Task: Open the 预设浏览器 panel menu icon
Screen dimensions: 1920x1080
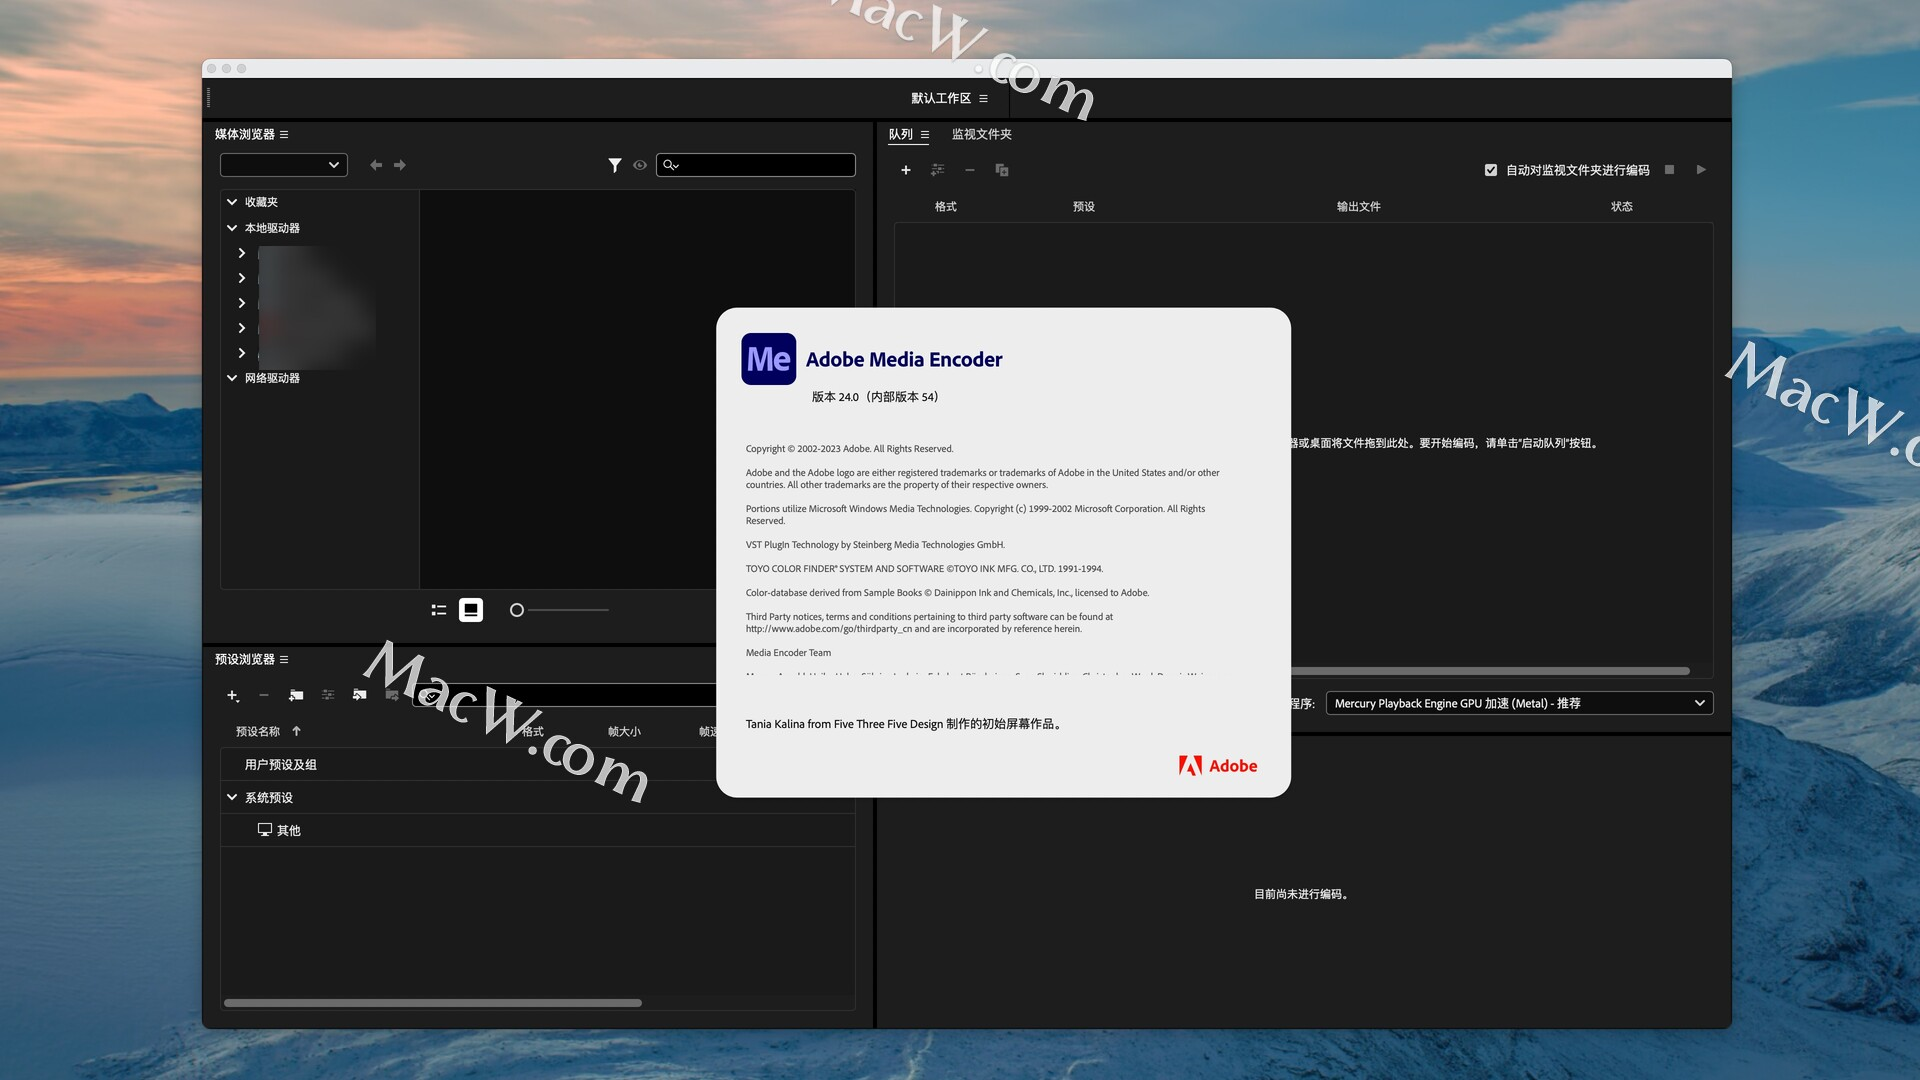Action: tap(284, 659)
